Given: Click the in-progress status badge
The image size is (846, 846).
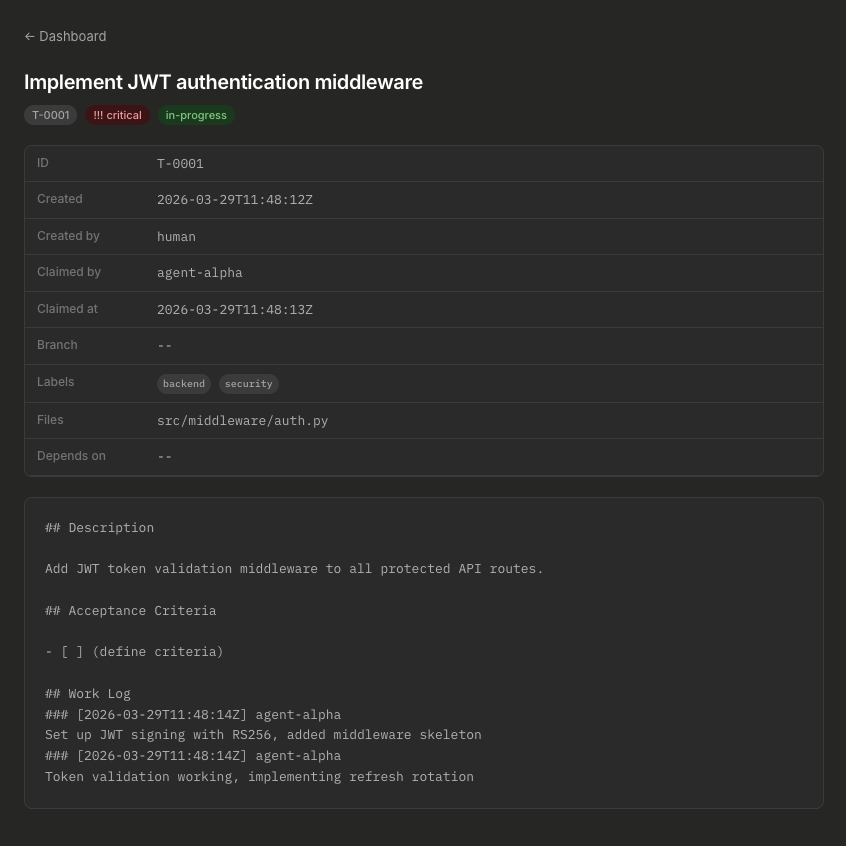Looking at the screenshot, I should [196, 115].
